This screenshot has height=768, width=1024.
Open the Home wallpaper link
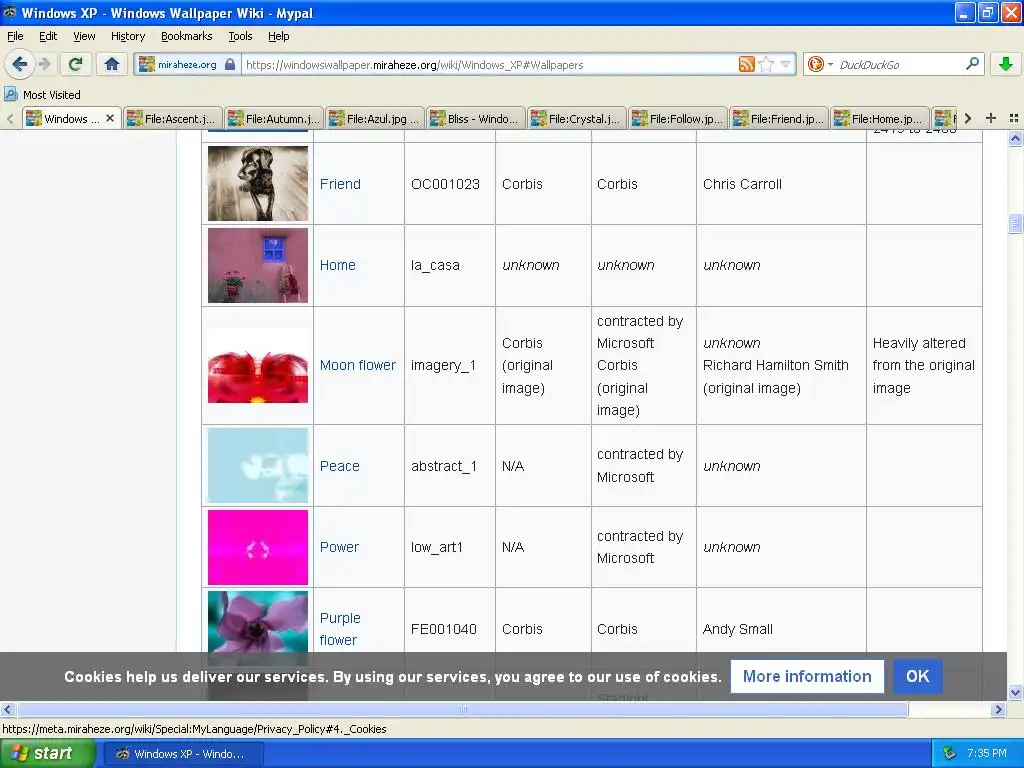[x=338, y=265]
